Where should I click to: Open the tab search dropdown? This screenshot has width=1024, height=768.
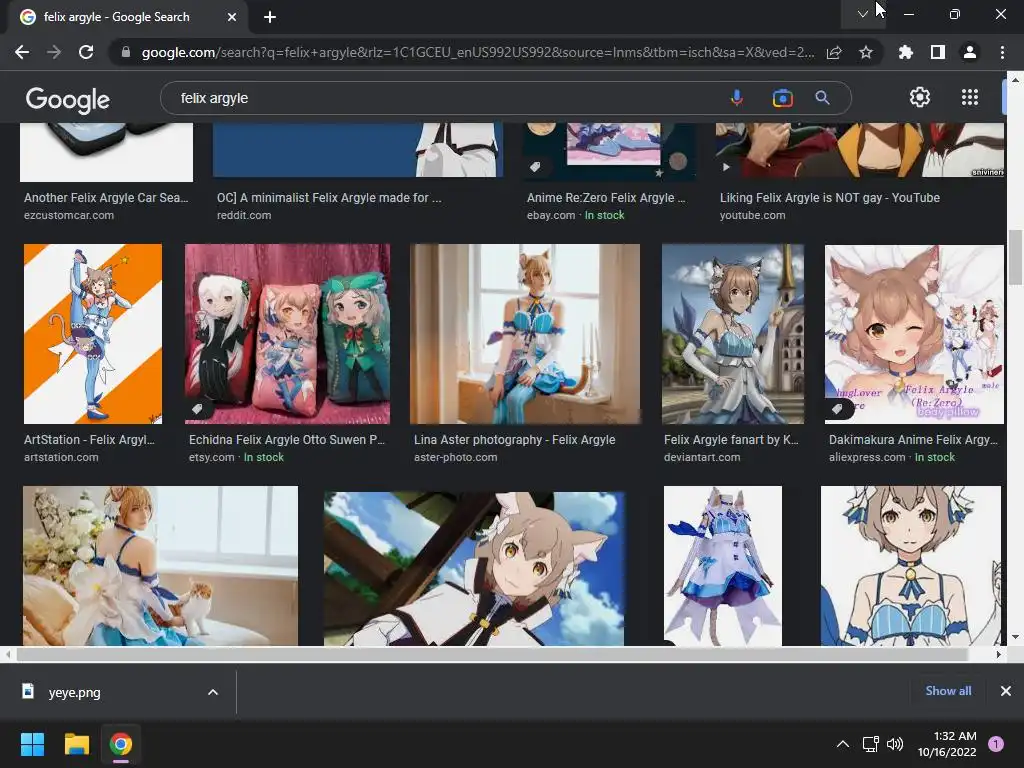pos(863,14)
